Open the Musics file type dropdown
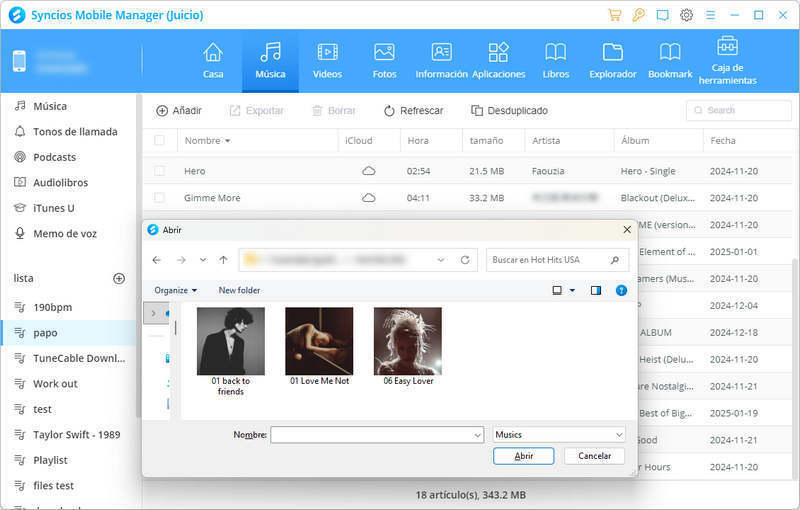This screenshot has height=510, width=800. pos(559,435)
